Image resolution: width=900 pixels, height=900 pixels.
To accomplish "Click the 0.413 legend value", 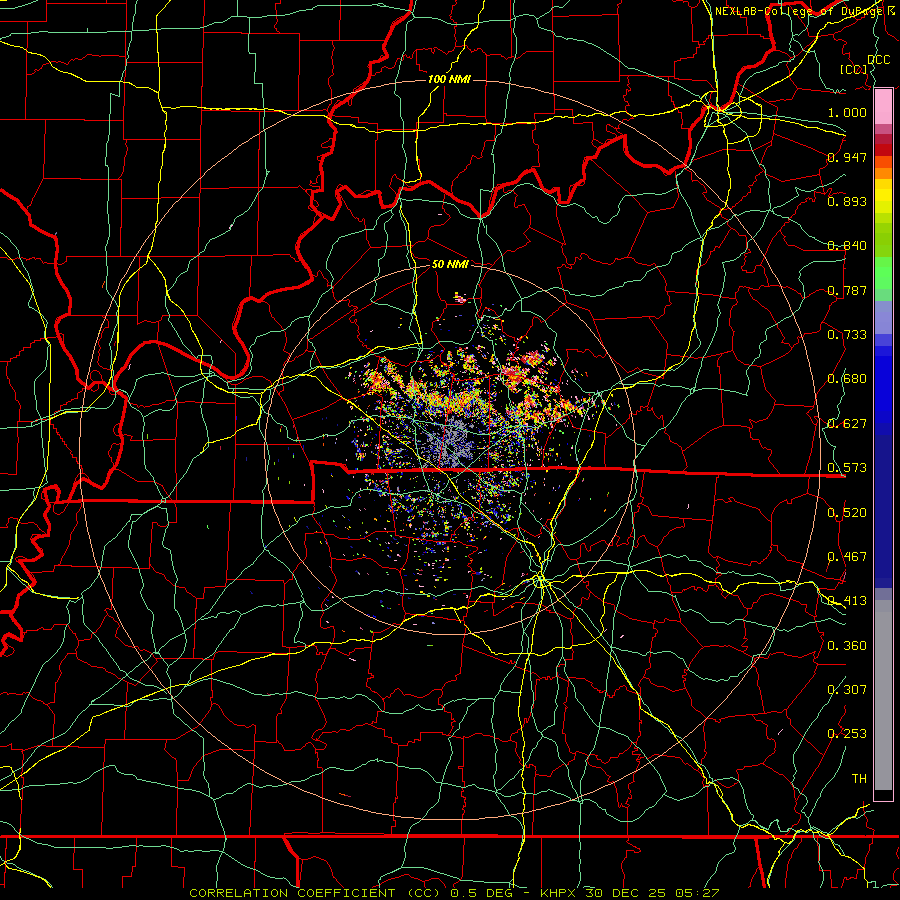I will pos(847,601).
